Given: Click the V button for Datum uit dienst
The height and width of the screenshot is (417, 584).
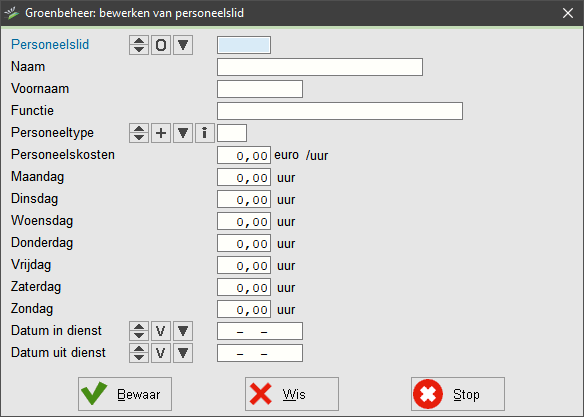Looking at the screenshot, I should 161,353.
